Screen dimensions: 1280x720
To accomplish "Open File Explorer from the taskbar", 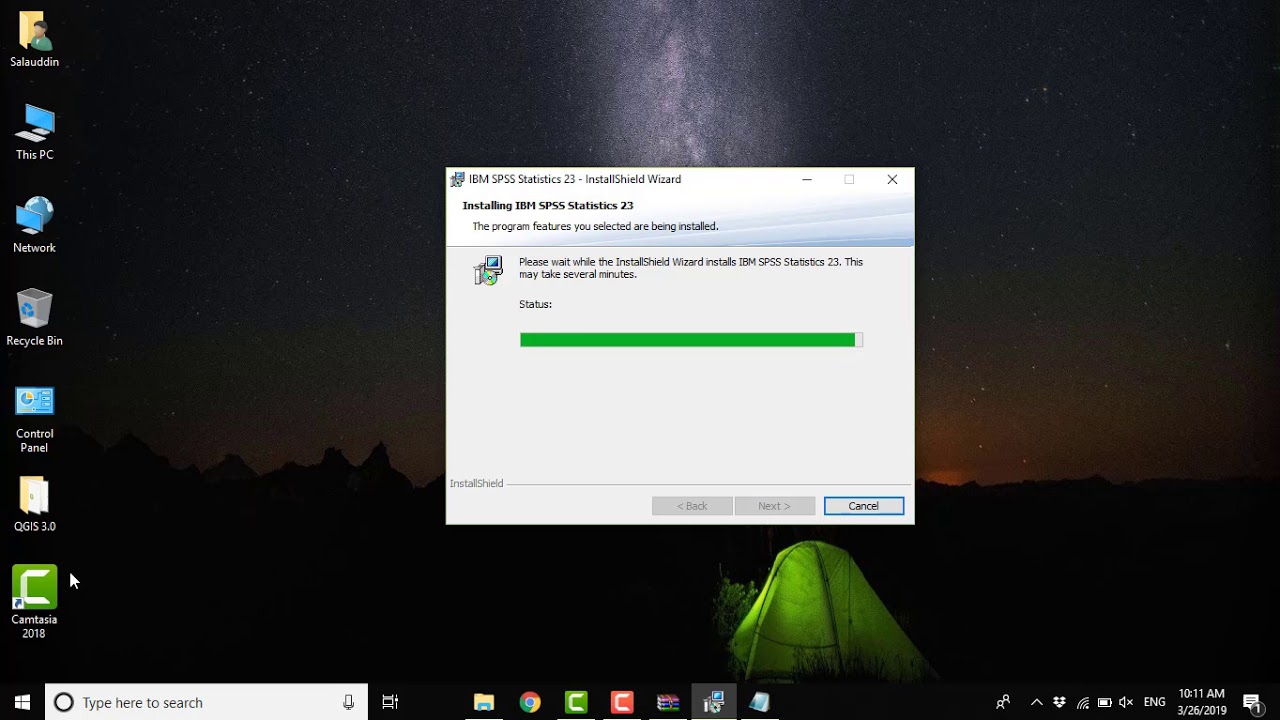I will (484, 702).
